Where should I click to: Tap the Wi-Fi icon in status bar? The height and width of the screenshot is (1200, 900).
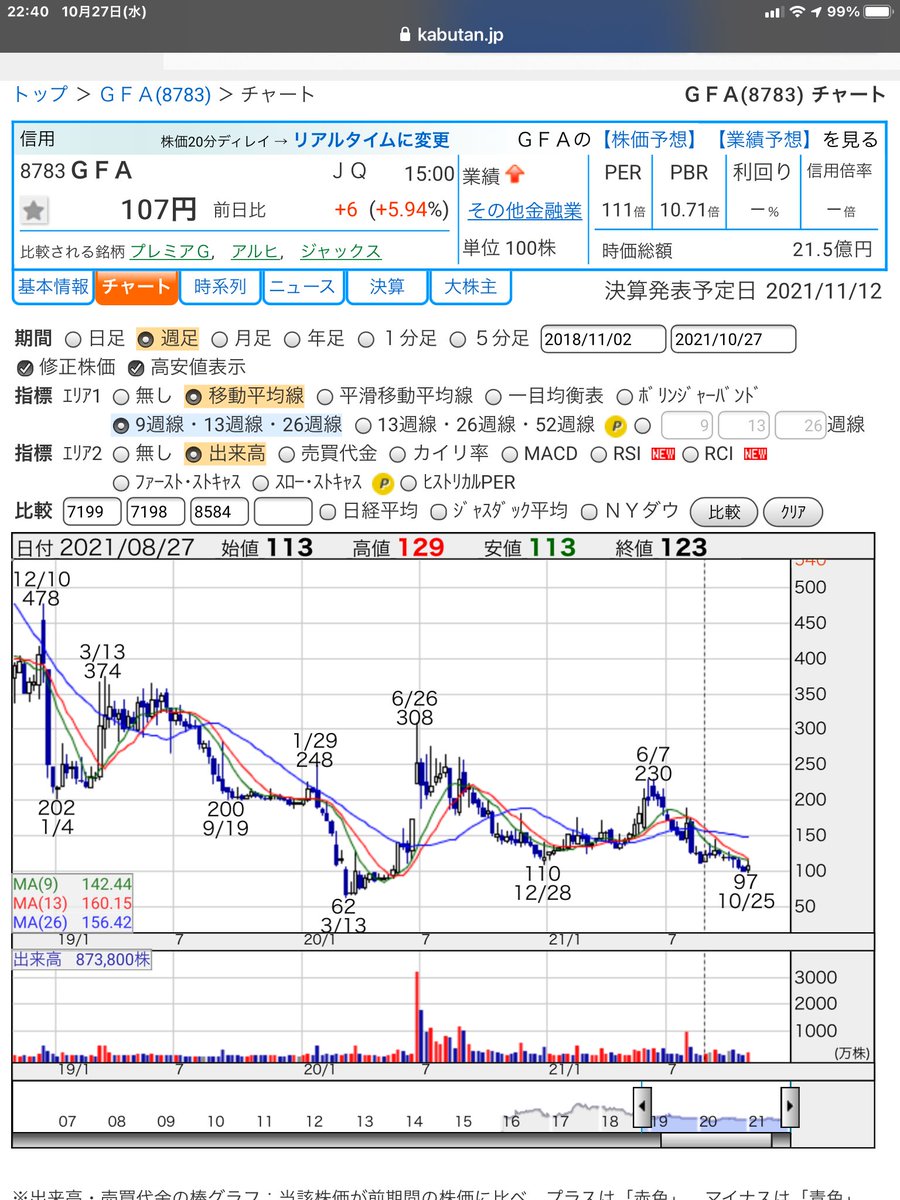798,12
